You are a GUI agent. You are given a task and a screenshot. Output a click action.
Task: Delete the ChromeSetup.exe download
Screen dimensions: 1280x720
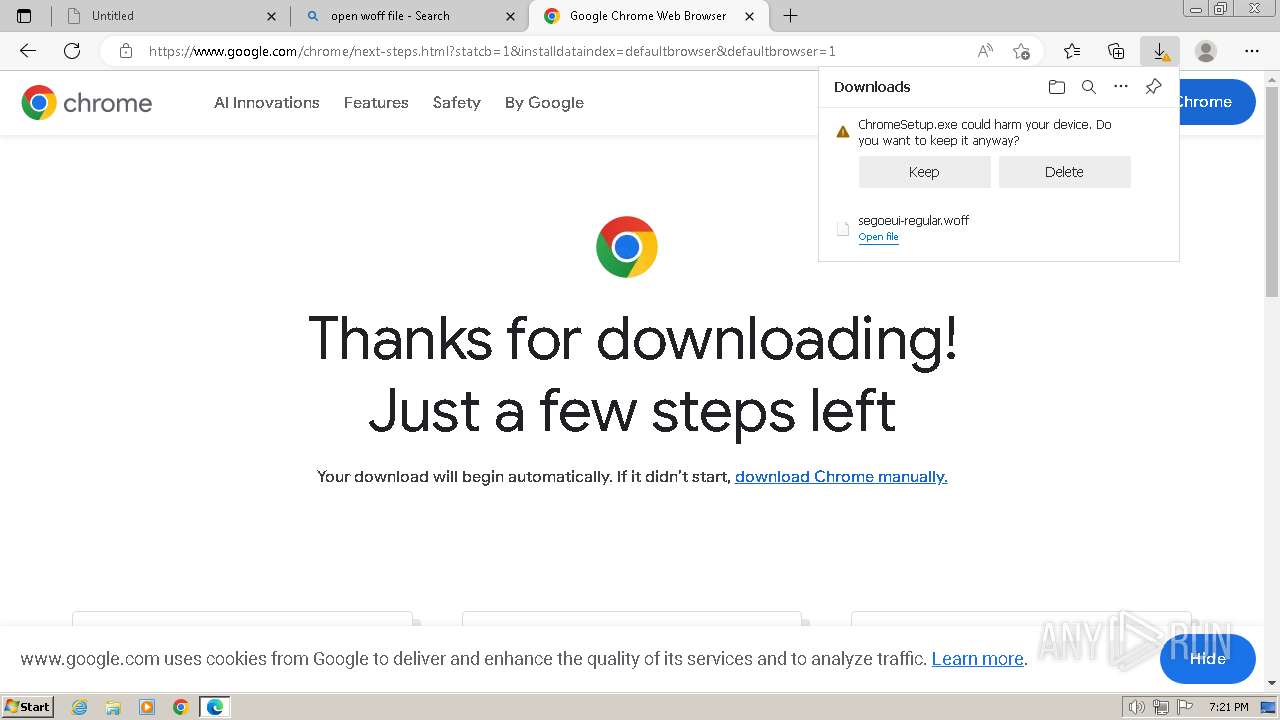click(x=1064, y=172)
